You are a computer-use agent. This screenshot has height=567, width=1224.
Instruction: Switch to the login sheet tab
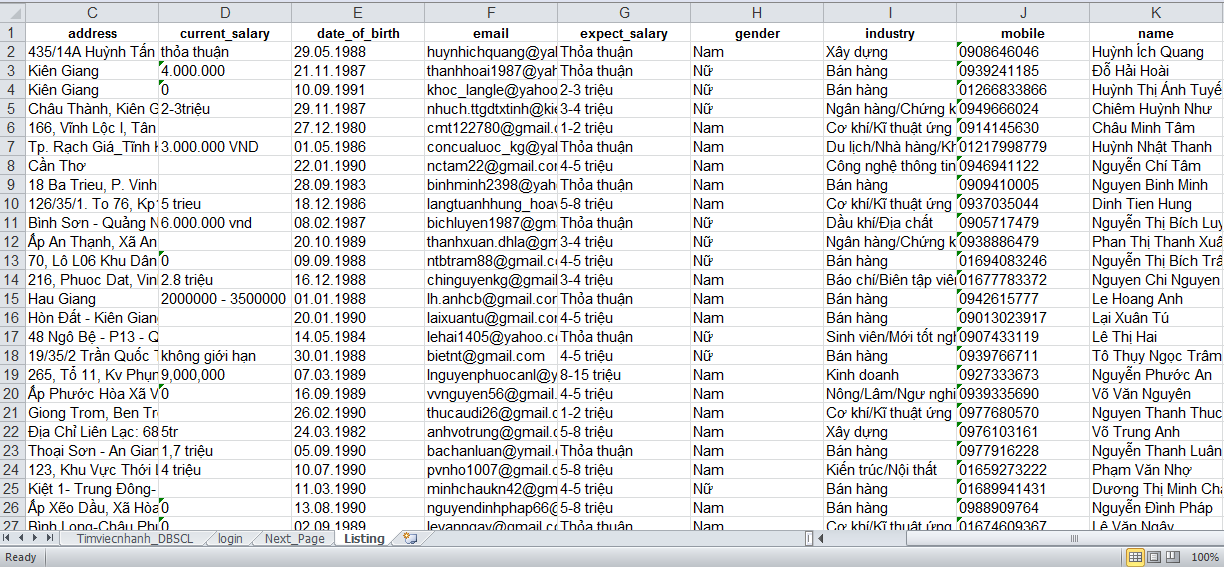pyautogui.click(x=230, y=539)
